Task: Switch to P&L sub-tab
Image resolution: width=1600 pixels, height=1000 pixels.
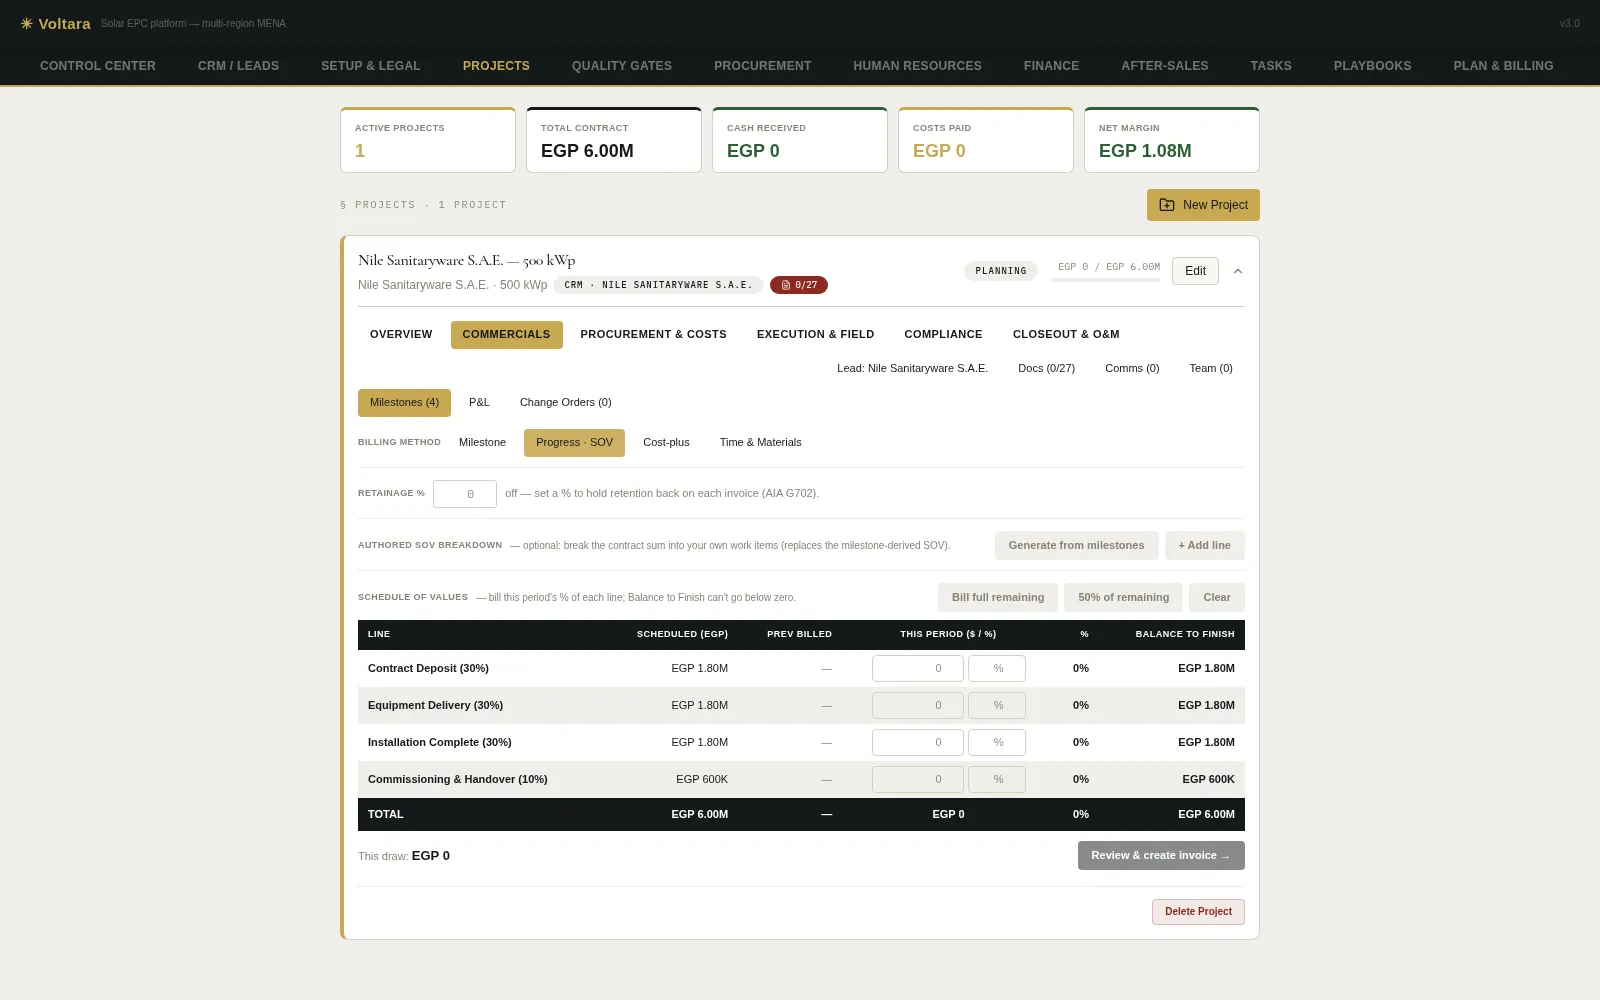Action: pos(479,403)
